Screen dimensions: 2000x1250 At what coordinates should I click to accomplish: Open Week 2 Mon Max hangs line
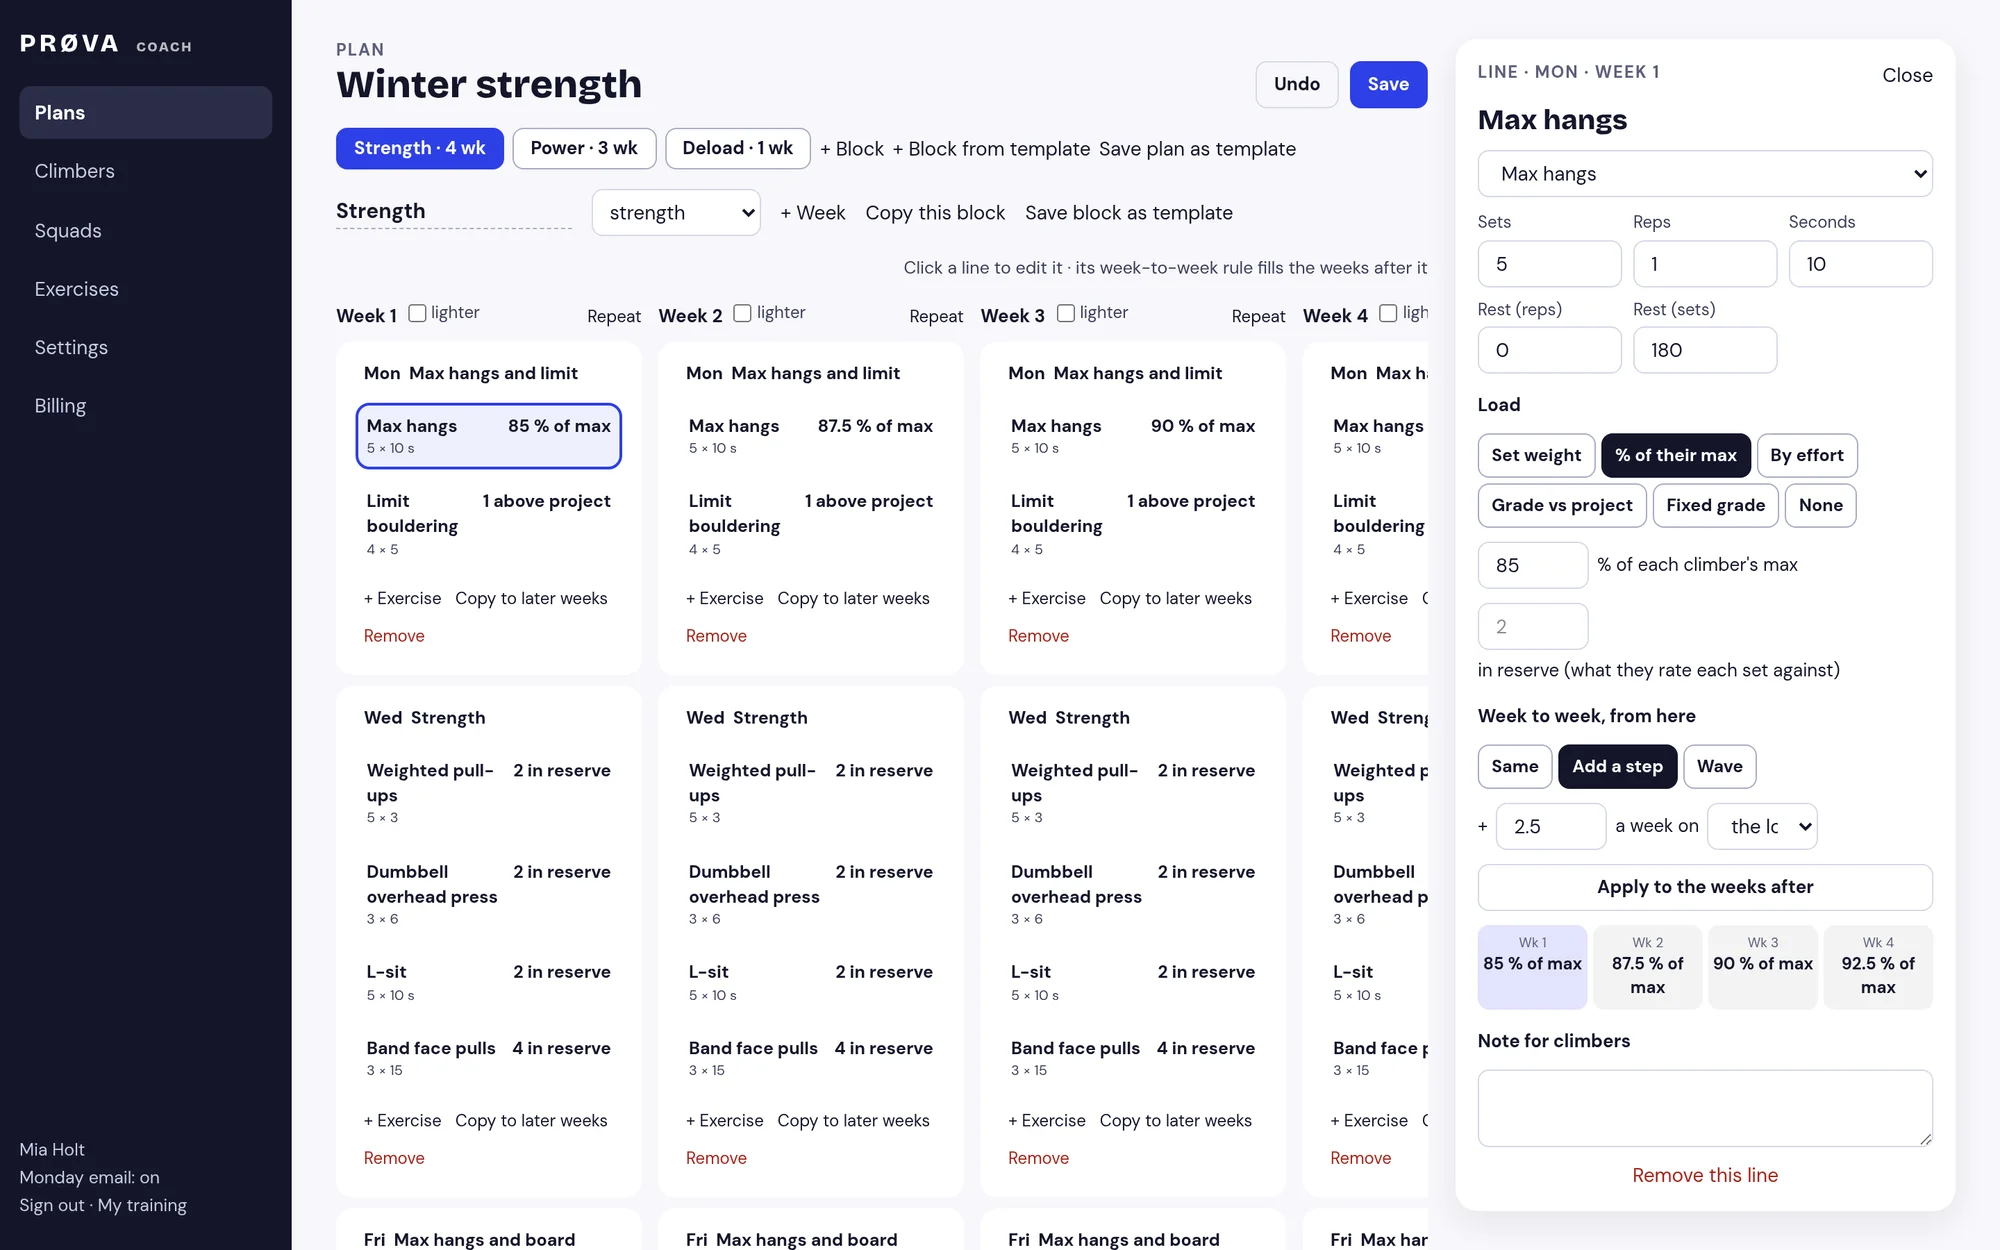click(x=810, y=436)
